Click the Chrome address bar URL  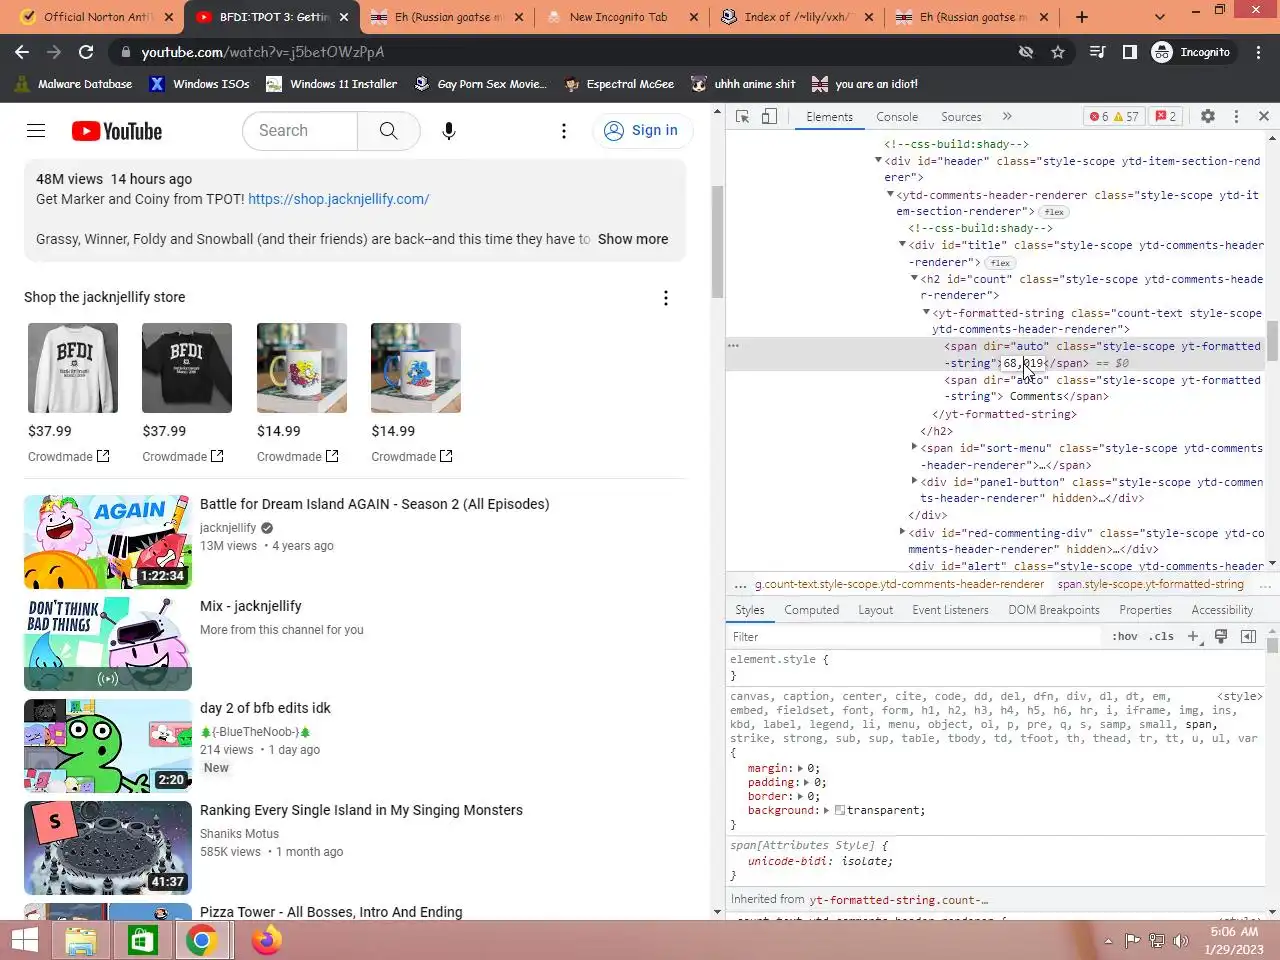262,52
